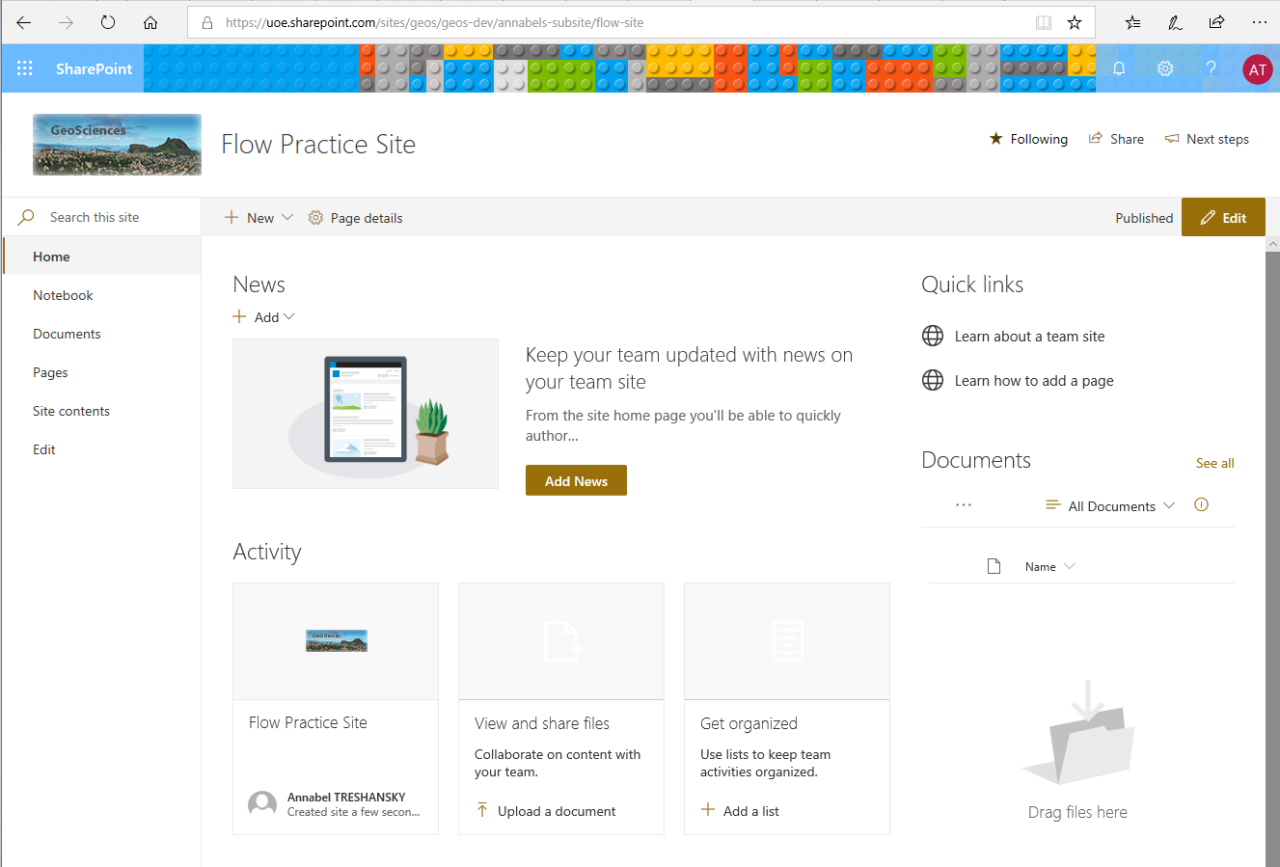Select Pages in the left navigation
Viewport: 1280px width, 867px height.
(50, 371)
